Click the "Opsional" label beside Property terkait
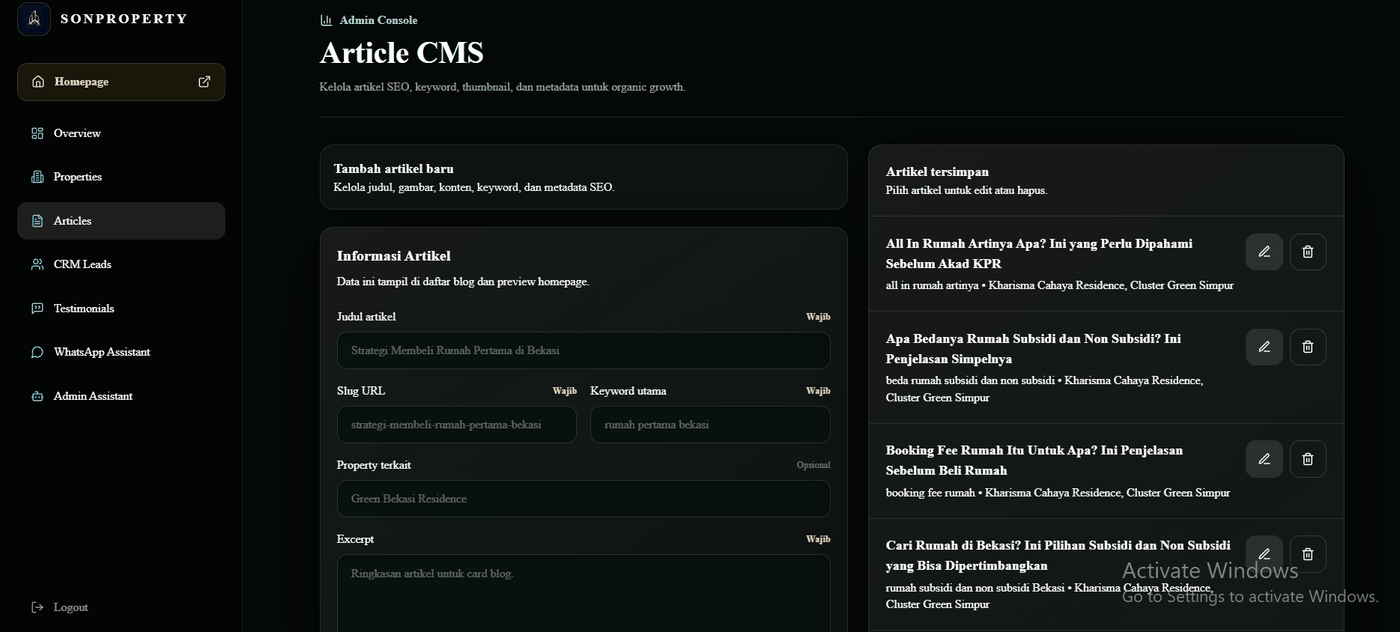Viewport: 1400px width, 632px height. (x=813, y=465)
